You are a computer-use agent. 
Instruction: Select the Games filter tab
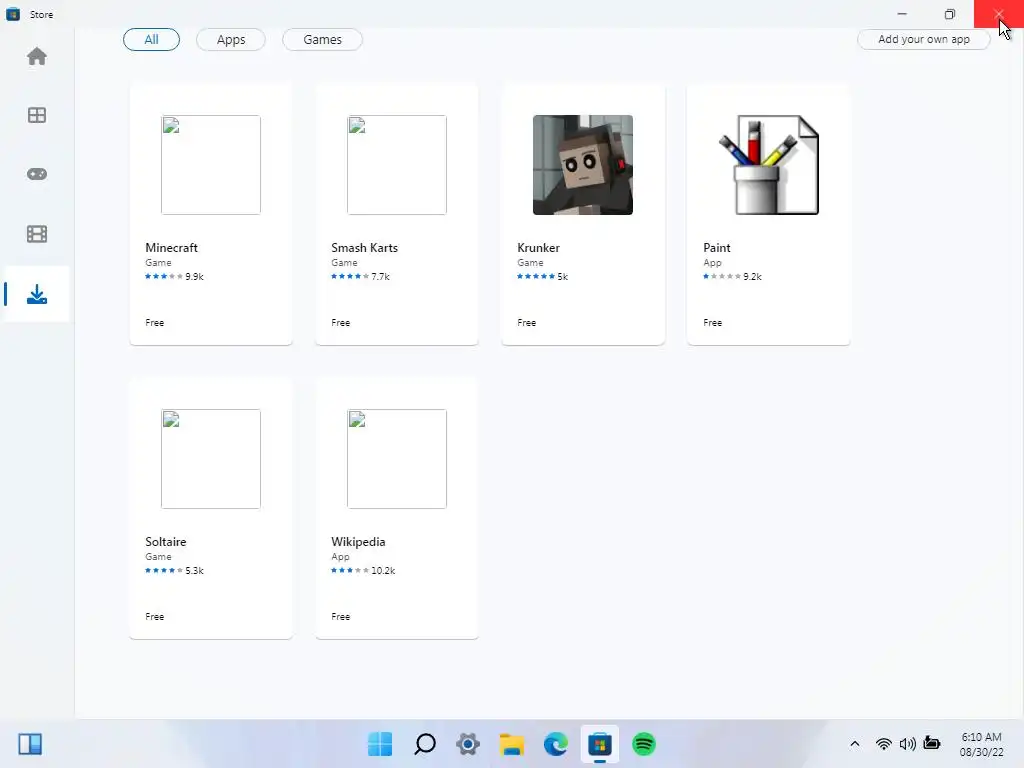pyautogui.click(x=322, y=40)
